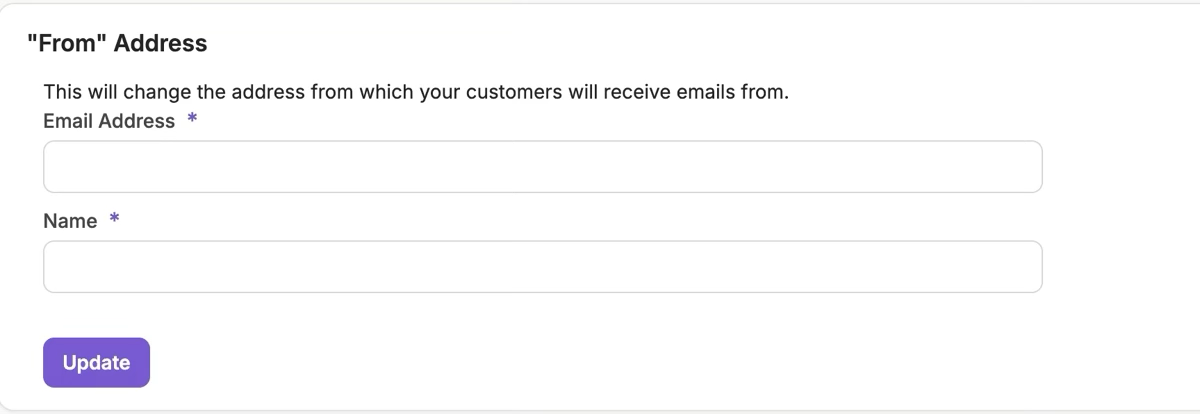Click the purple star after Email Address
Viewport: 1200px width, 414px height.
tap(192, 121)
